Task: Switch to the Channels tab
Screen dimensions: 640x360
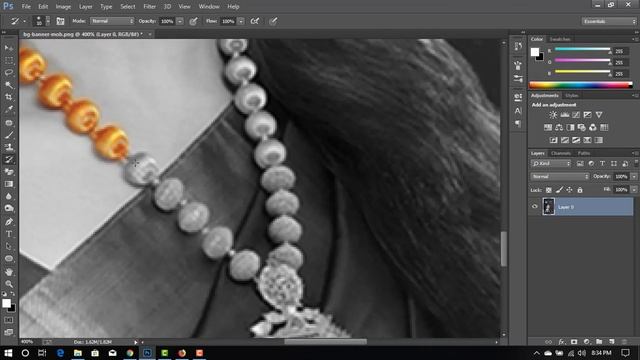Action: tap(560, 153)
